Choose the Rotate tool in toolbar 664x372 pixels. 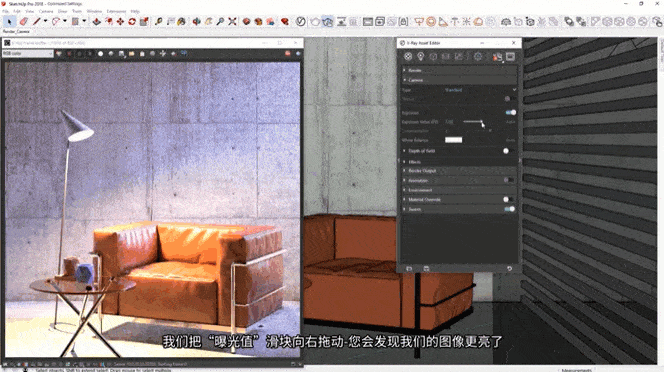click(132, 21)
